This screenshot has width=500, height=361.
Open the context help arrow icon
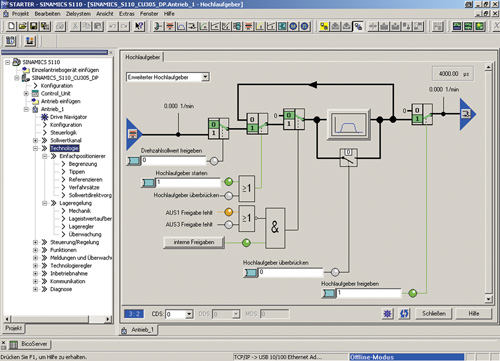pyautogui.click(x=139, y=26)
